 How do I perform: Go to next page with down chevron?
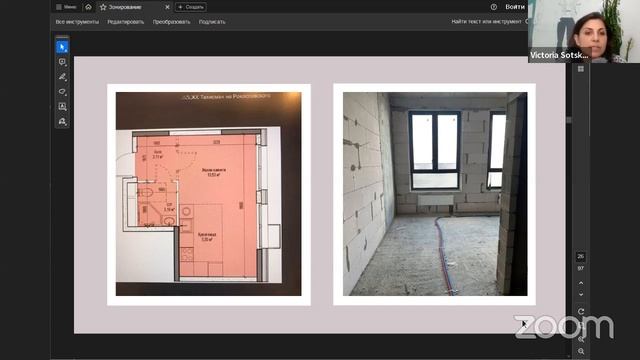point(581,294)
